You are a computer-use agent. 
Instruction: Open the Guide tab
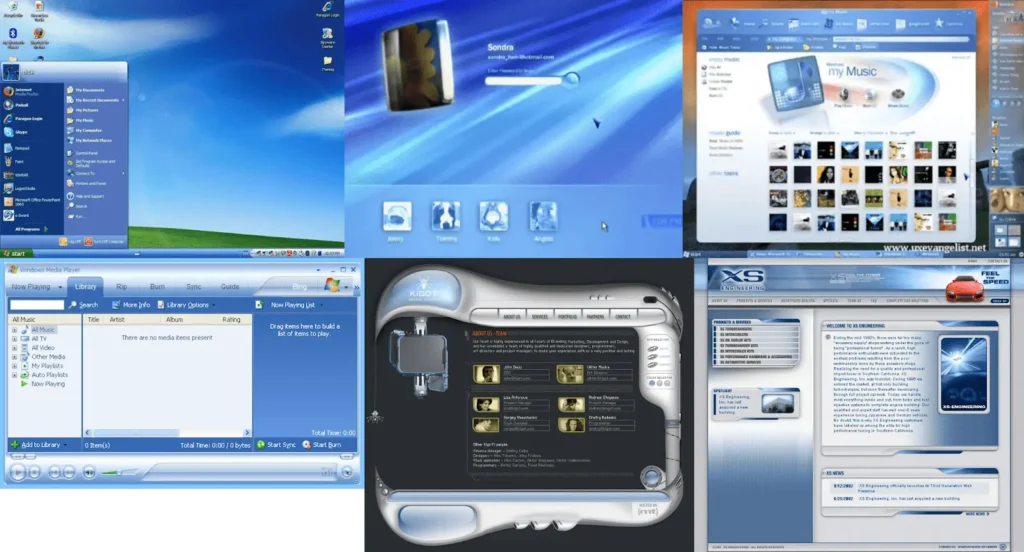point(230,287)
